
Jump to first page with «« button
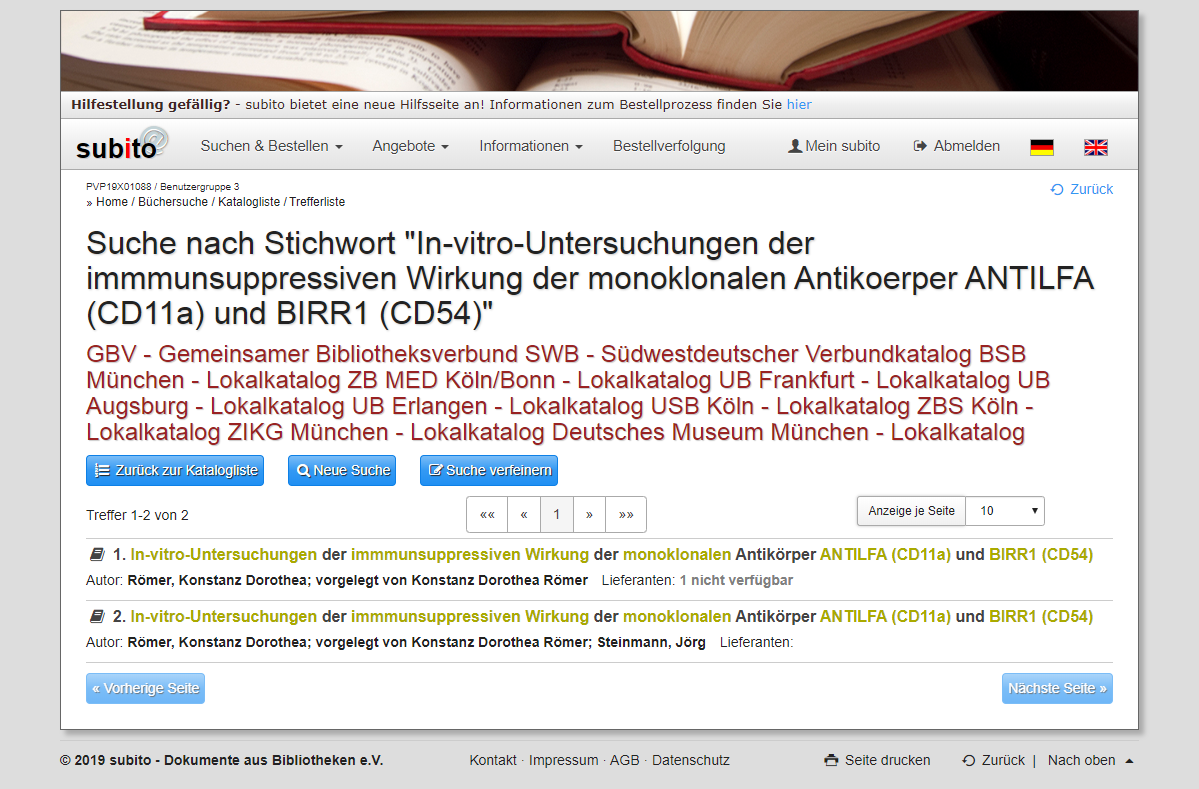pos(487,515)
